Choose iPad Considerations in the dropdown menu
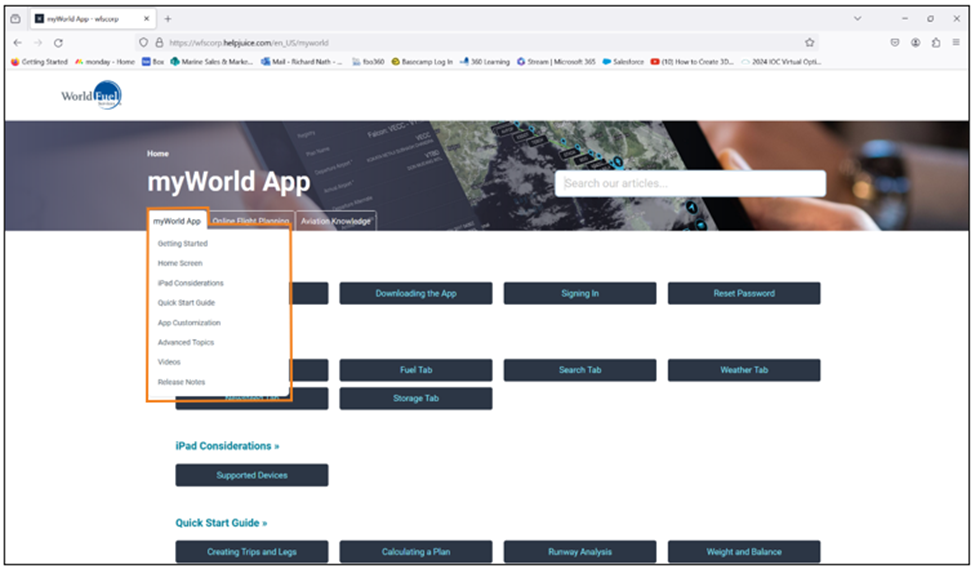 190,283
